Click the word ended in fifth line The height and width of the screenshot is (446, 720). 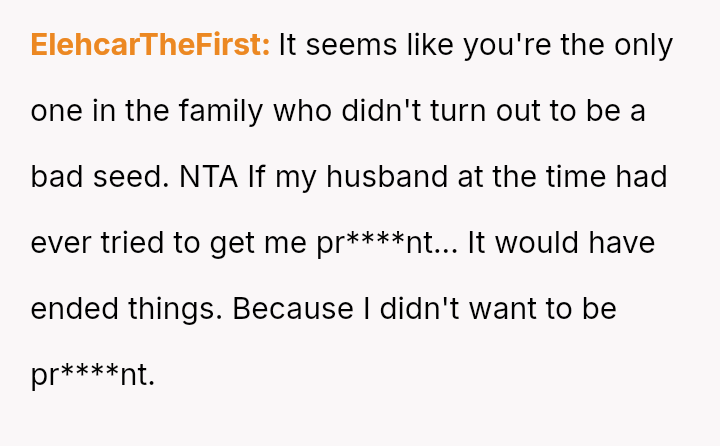pos(74,309)
